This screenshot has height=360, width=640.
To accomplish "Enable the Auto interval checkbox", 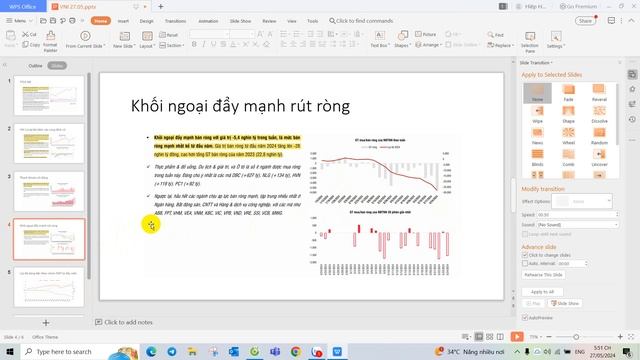I will tap(525, 264).
